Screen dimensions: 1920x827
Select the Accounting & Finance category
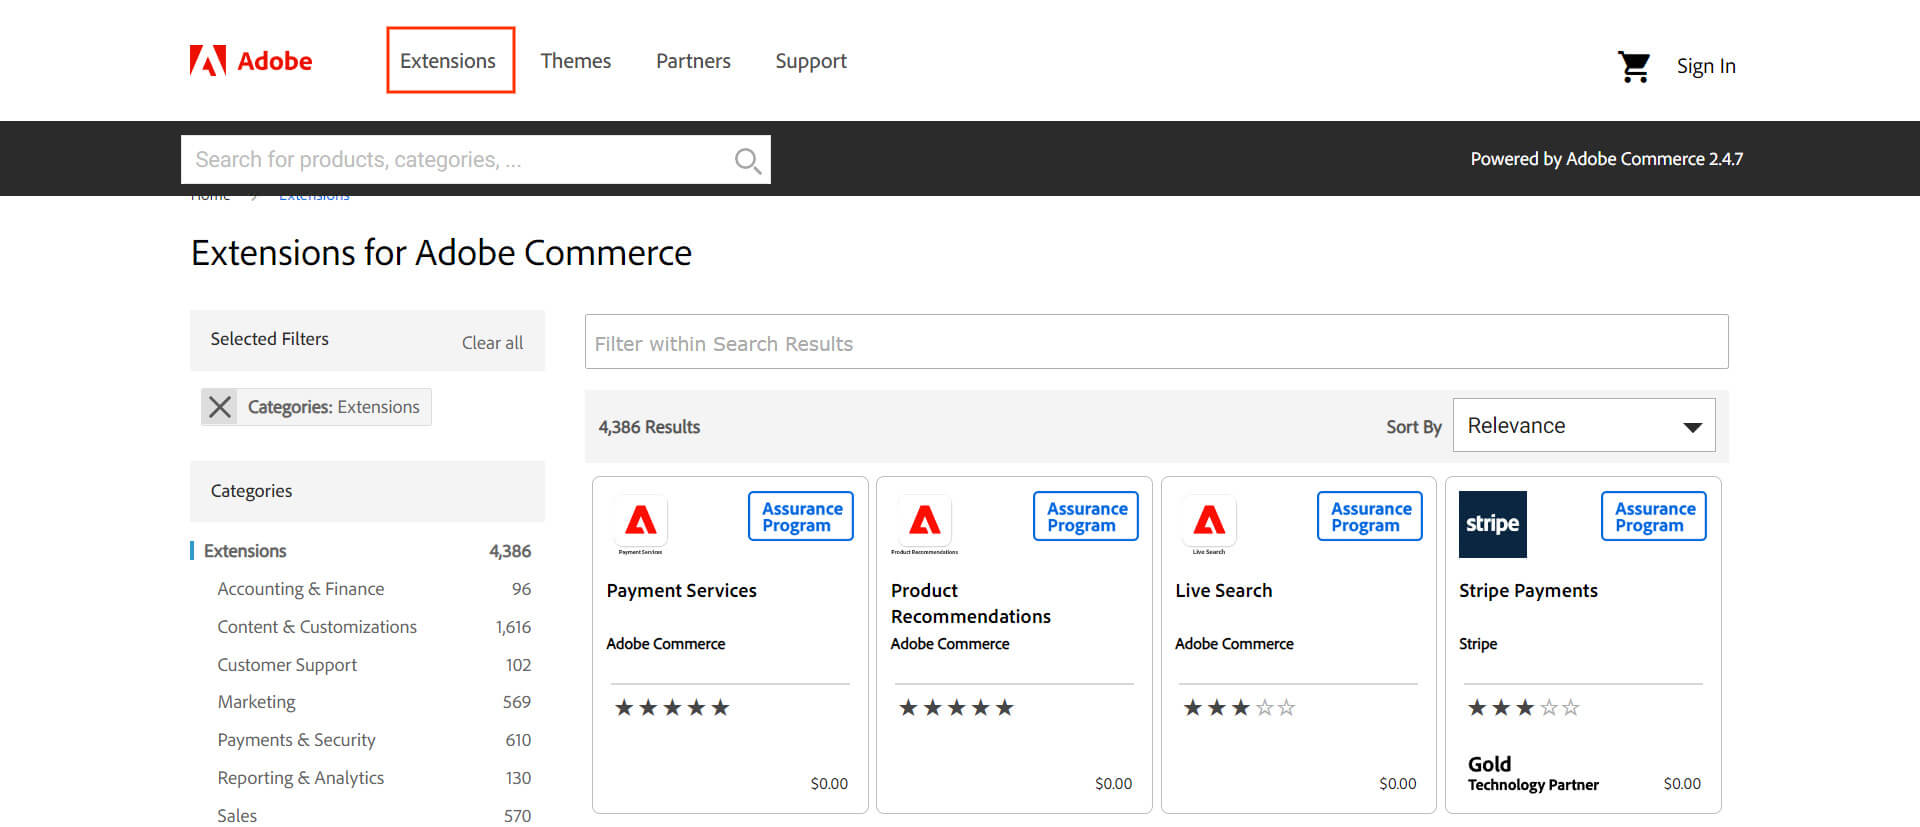pos(301,589)
